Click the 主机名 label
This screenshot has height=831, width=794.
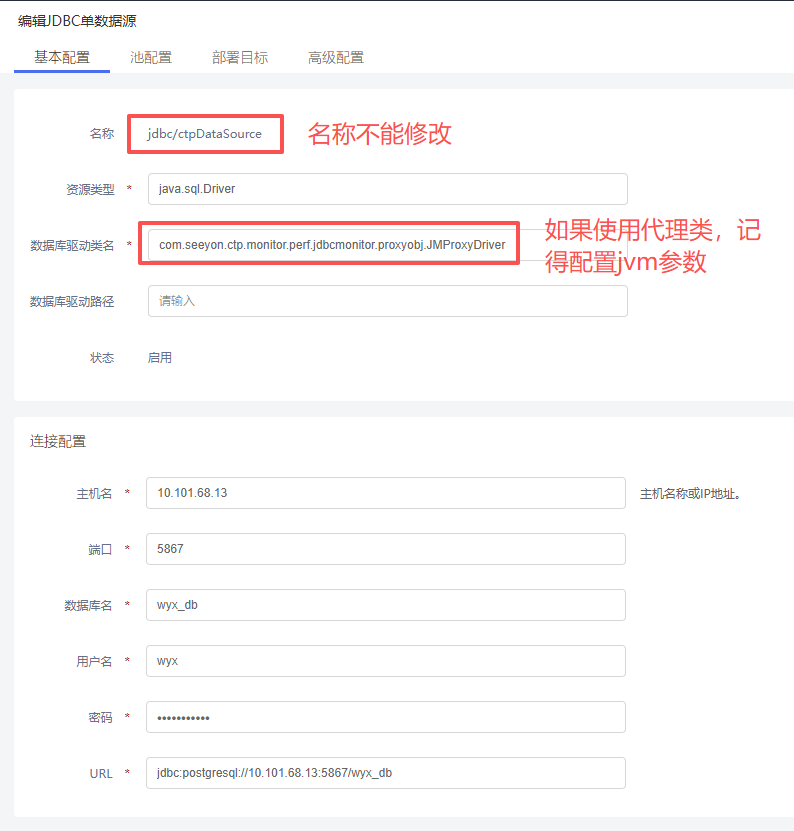pos(94,494)
